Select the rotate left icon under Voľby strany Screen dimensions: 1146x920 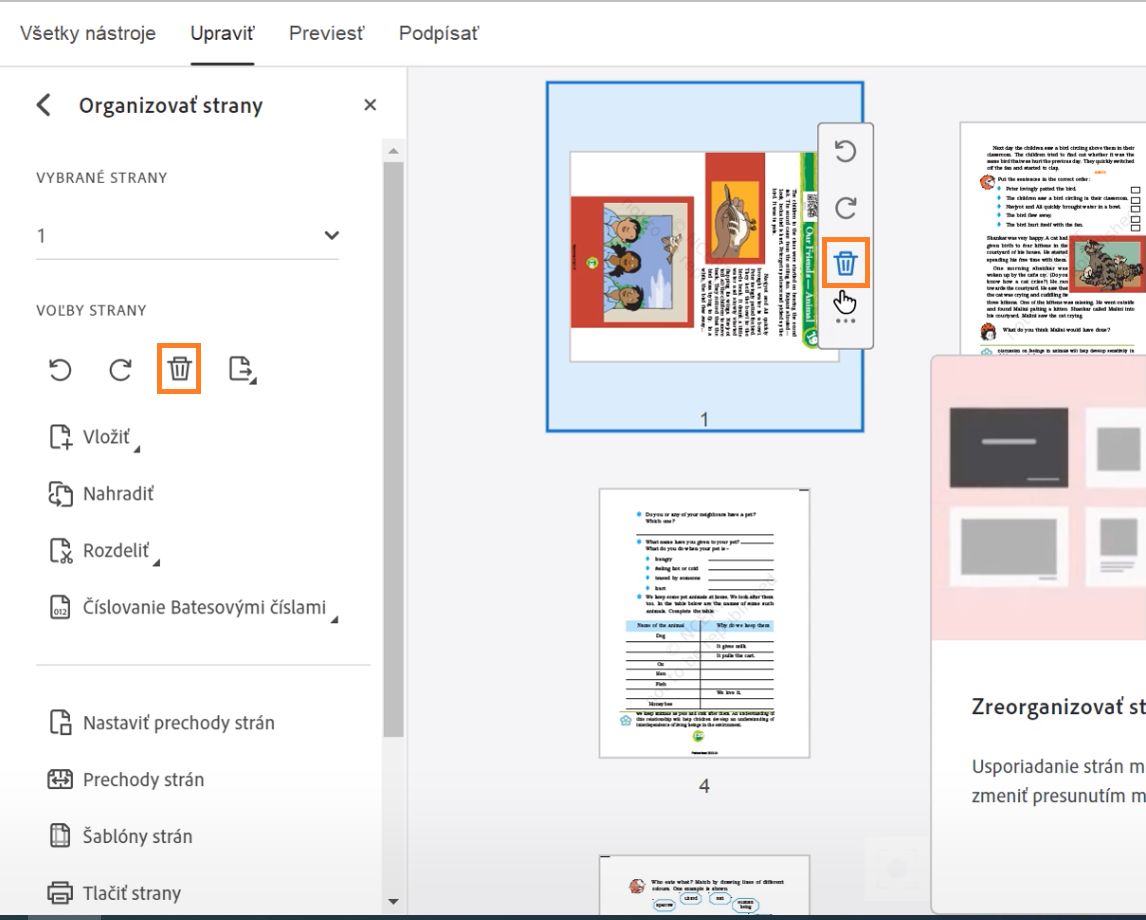61,370
